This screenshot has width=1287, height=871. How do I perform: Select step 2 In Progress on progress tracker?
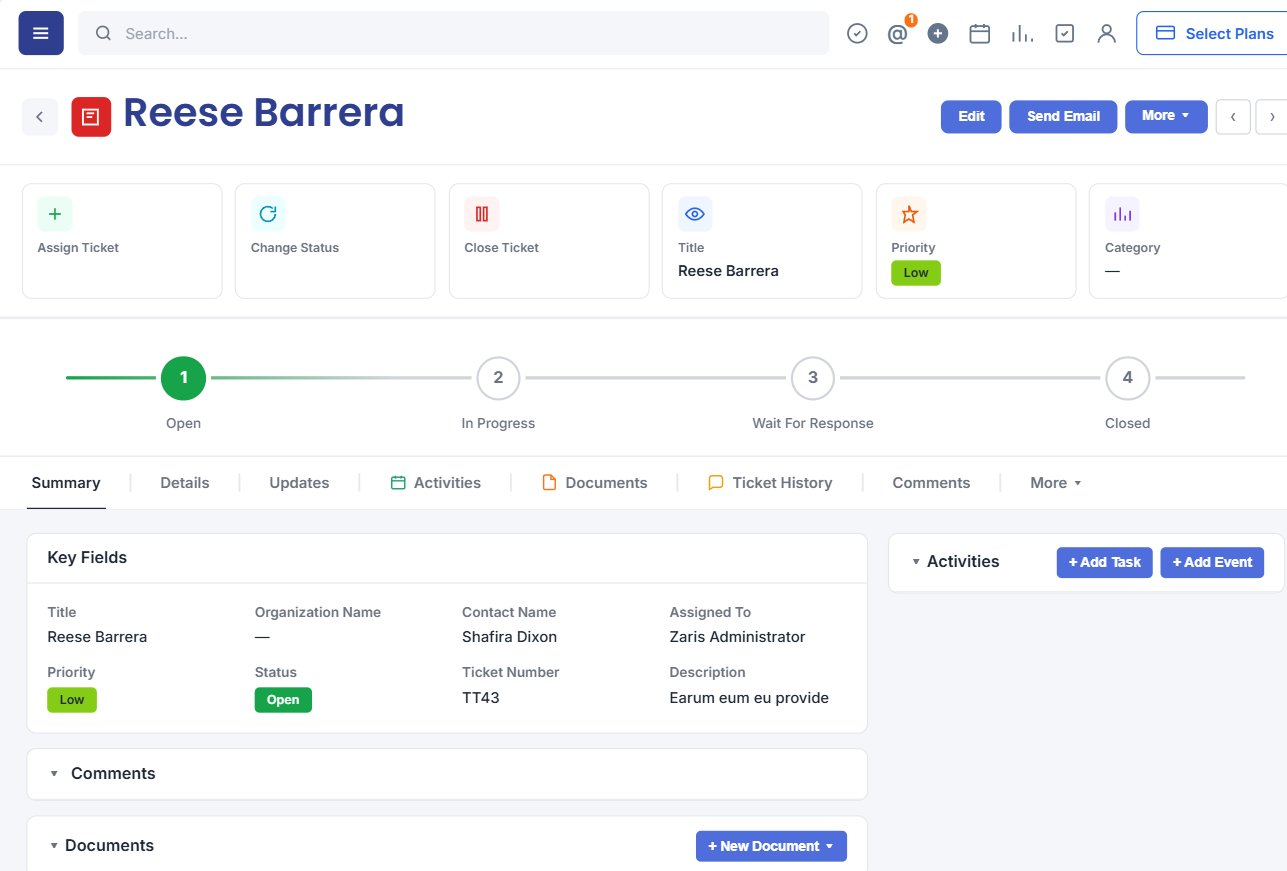[x=498, y=378]
